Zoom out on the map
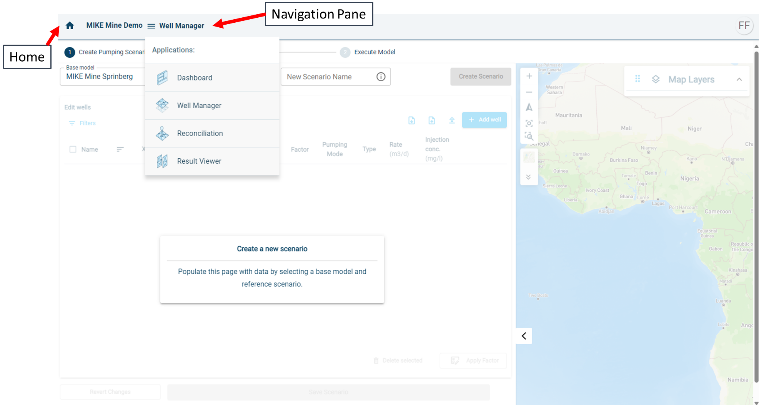Viewport: 759px width, 405px height. [529, 92]
